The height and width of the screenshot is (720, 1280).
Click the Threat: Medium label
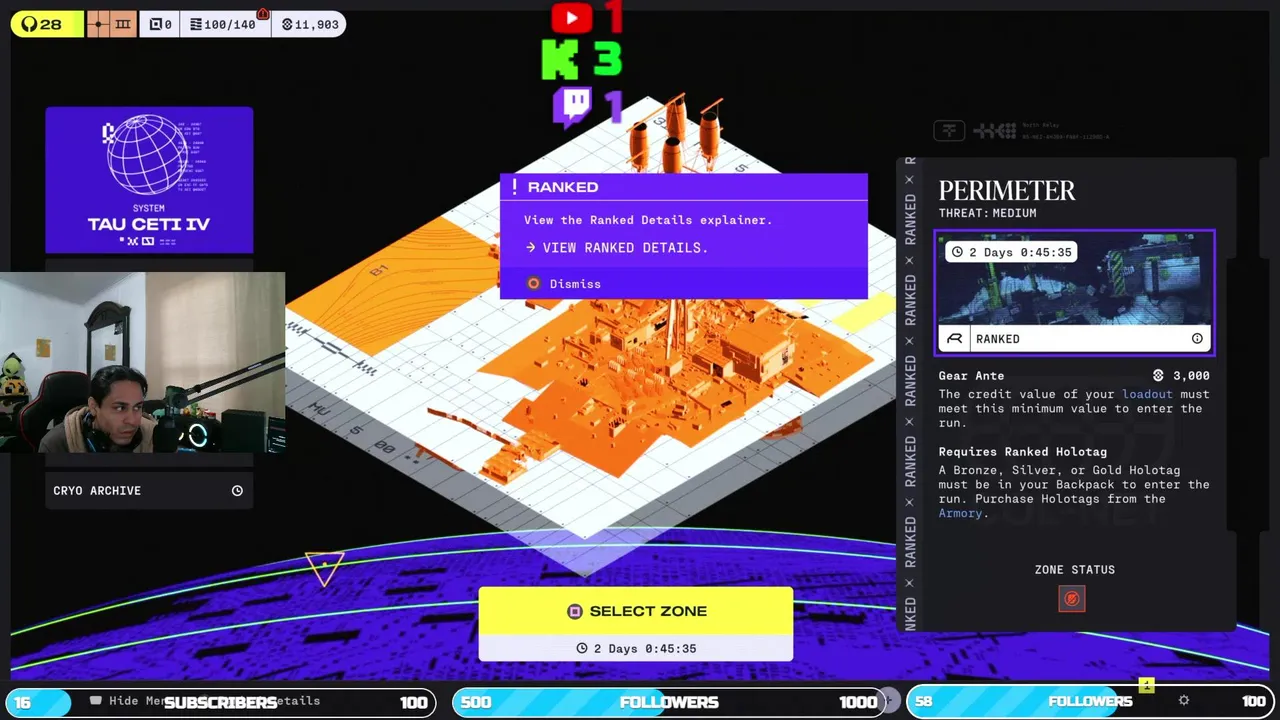click(x=987, y=213)
